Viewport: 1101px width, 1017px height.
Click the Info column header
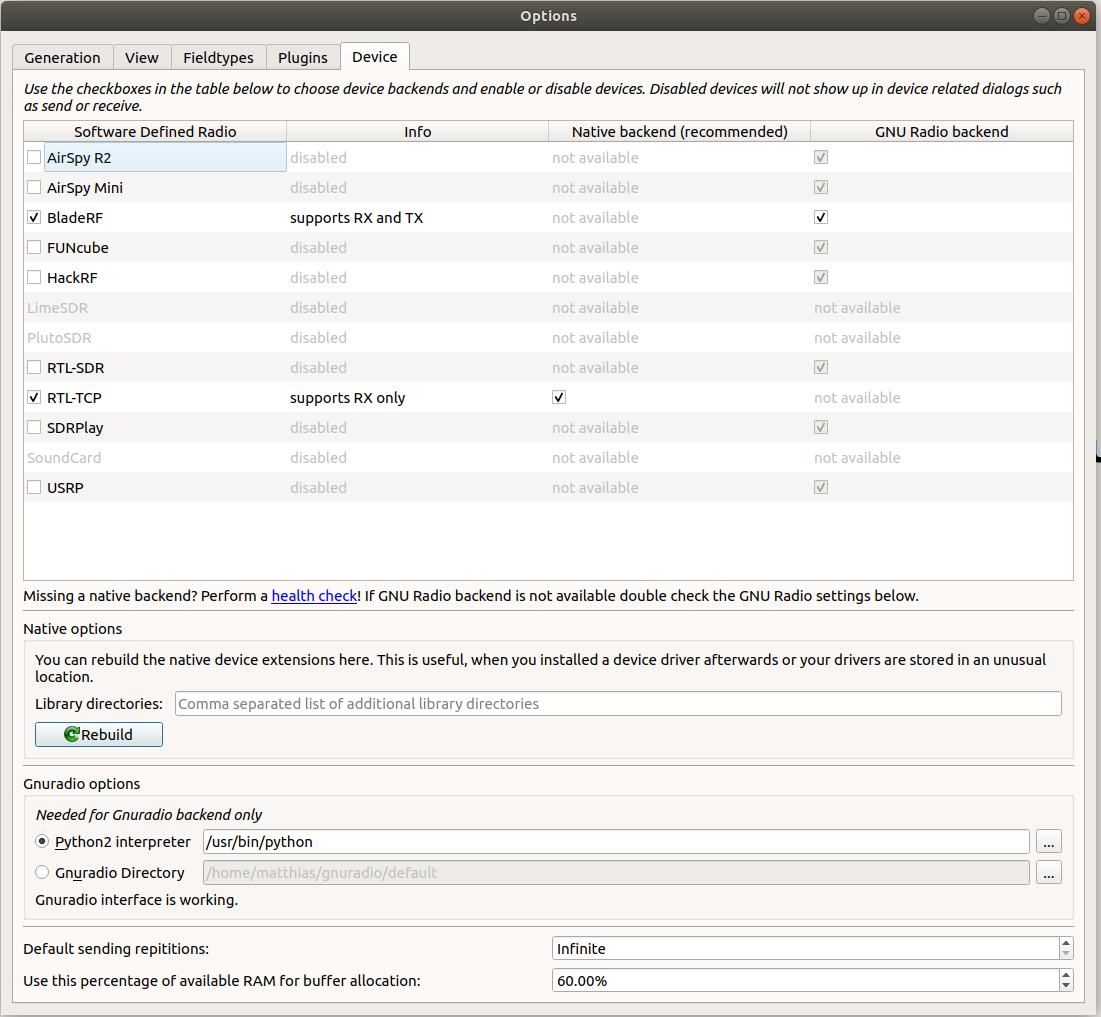[x=417, y=131]
